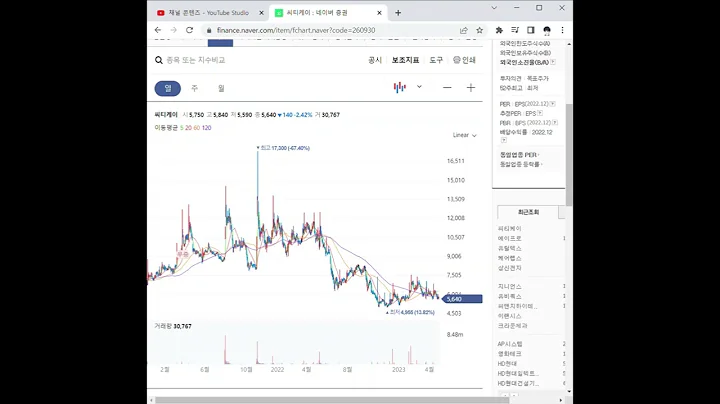Click the 동일업종 등락률 link
This screenshot has height=404, width=720.
click(x=521, y=164)
